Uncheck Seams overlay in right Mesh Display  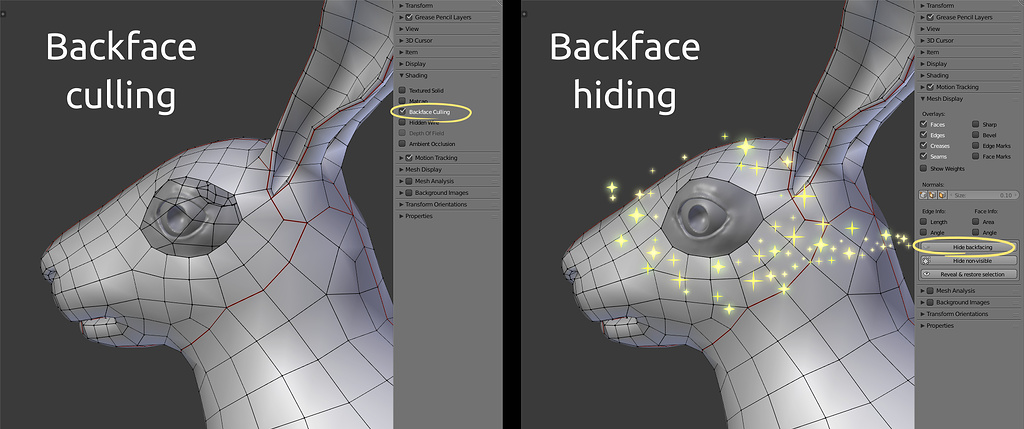[923, 157]
